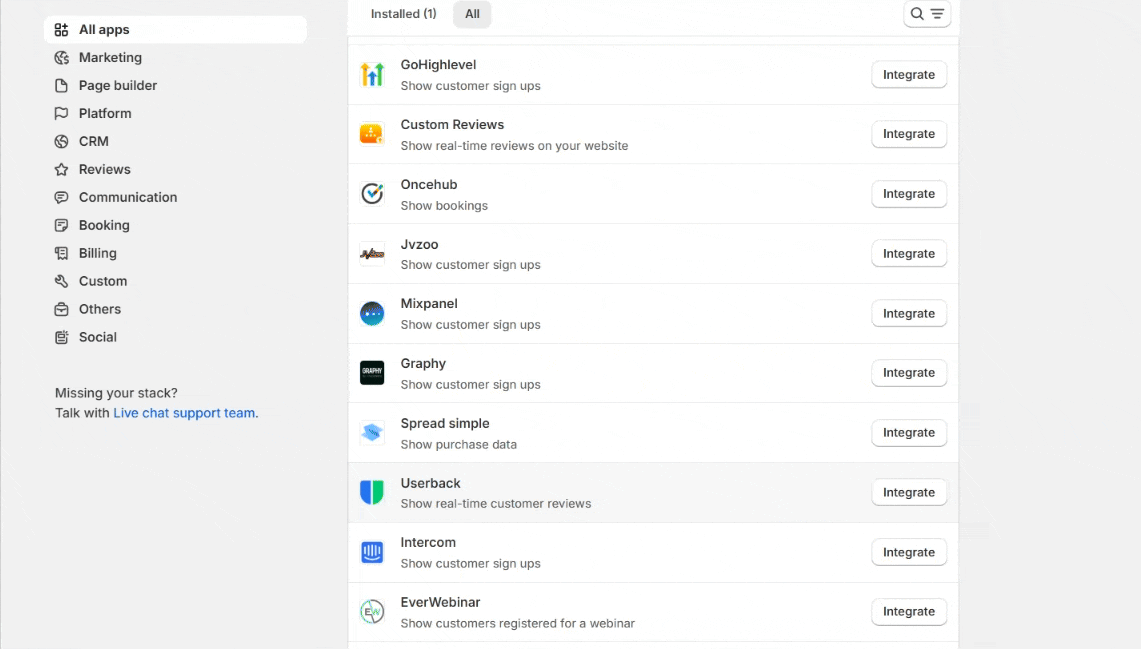This screenshot has height=649, width=1141.
Task: Click 'Show bookings' description text
Action: [444, 206]
